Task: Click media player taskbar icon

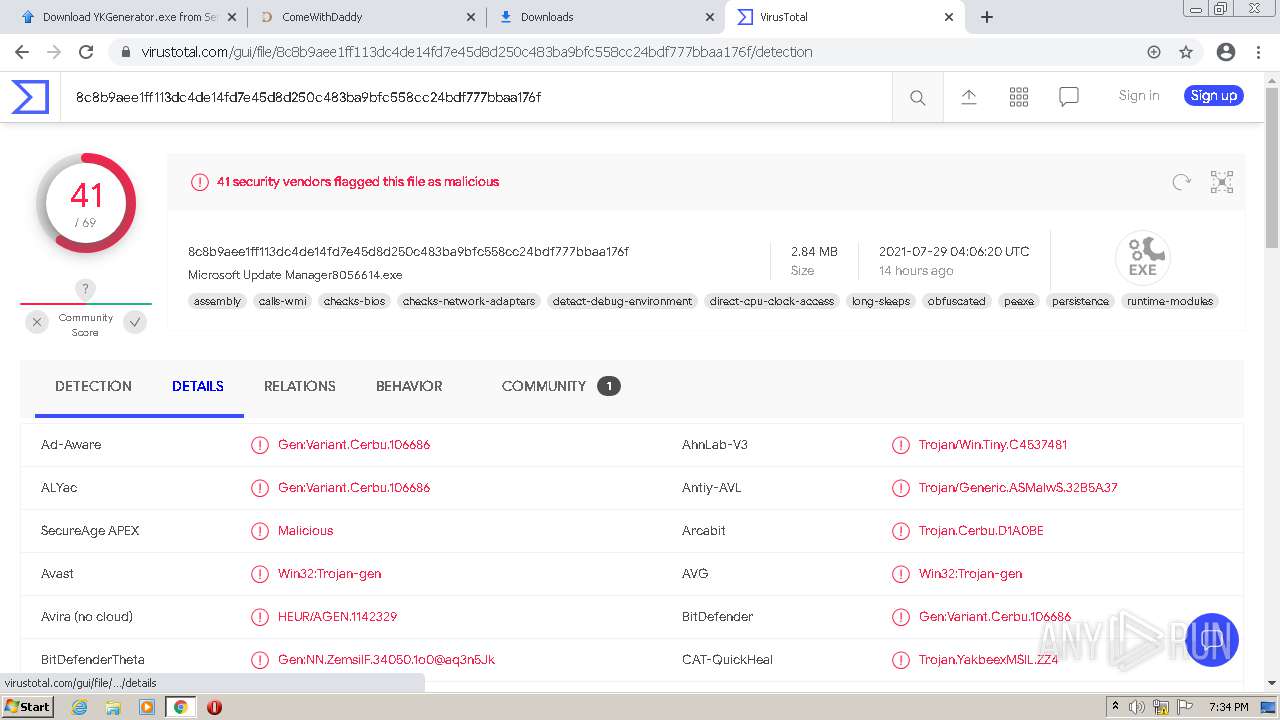Action: [147, 707]
